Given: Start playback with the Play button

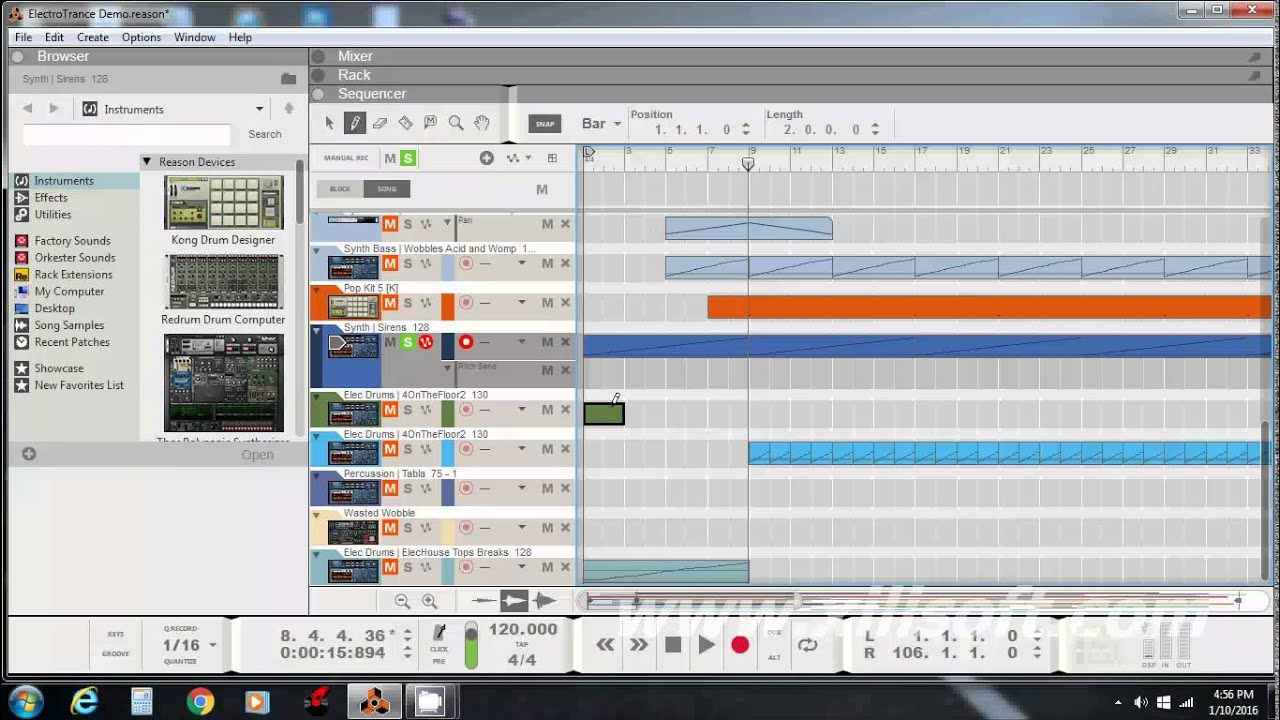Looking at the screenshot, I should point(707,645).
